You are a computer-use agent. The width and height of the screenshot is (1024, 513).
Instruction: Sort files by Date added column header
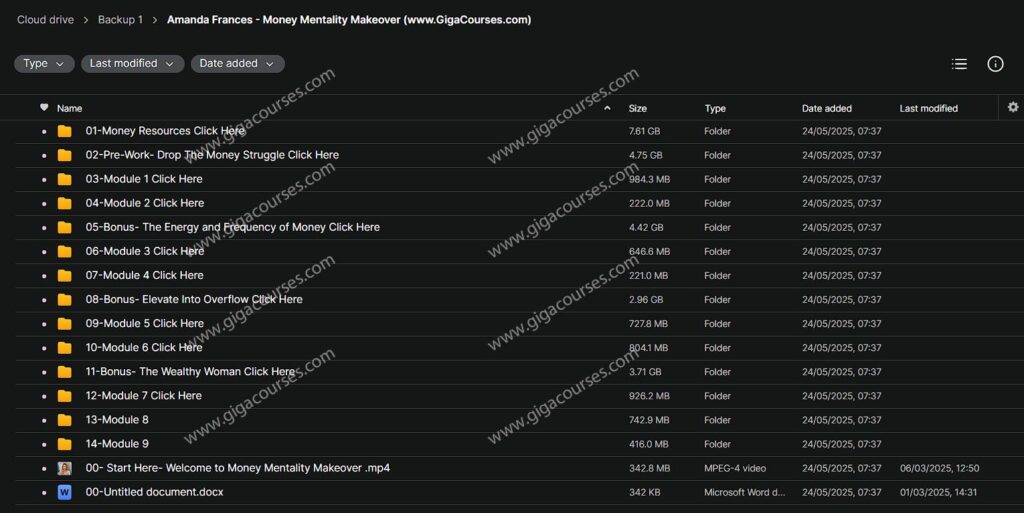[x=826, y=108]
